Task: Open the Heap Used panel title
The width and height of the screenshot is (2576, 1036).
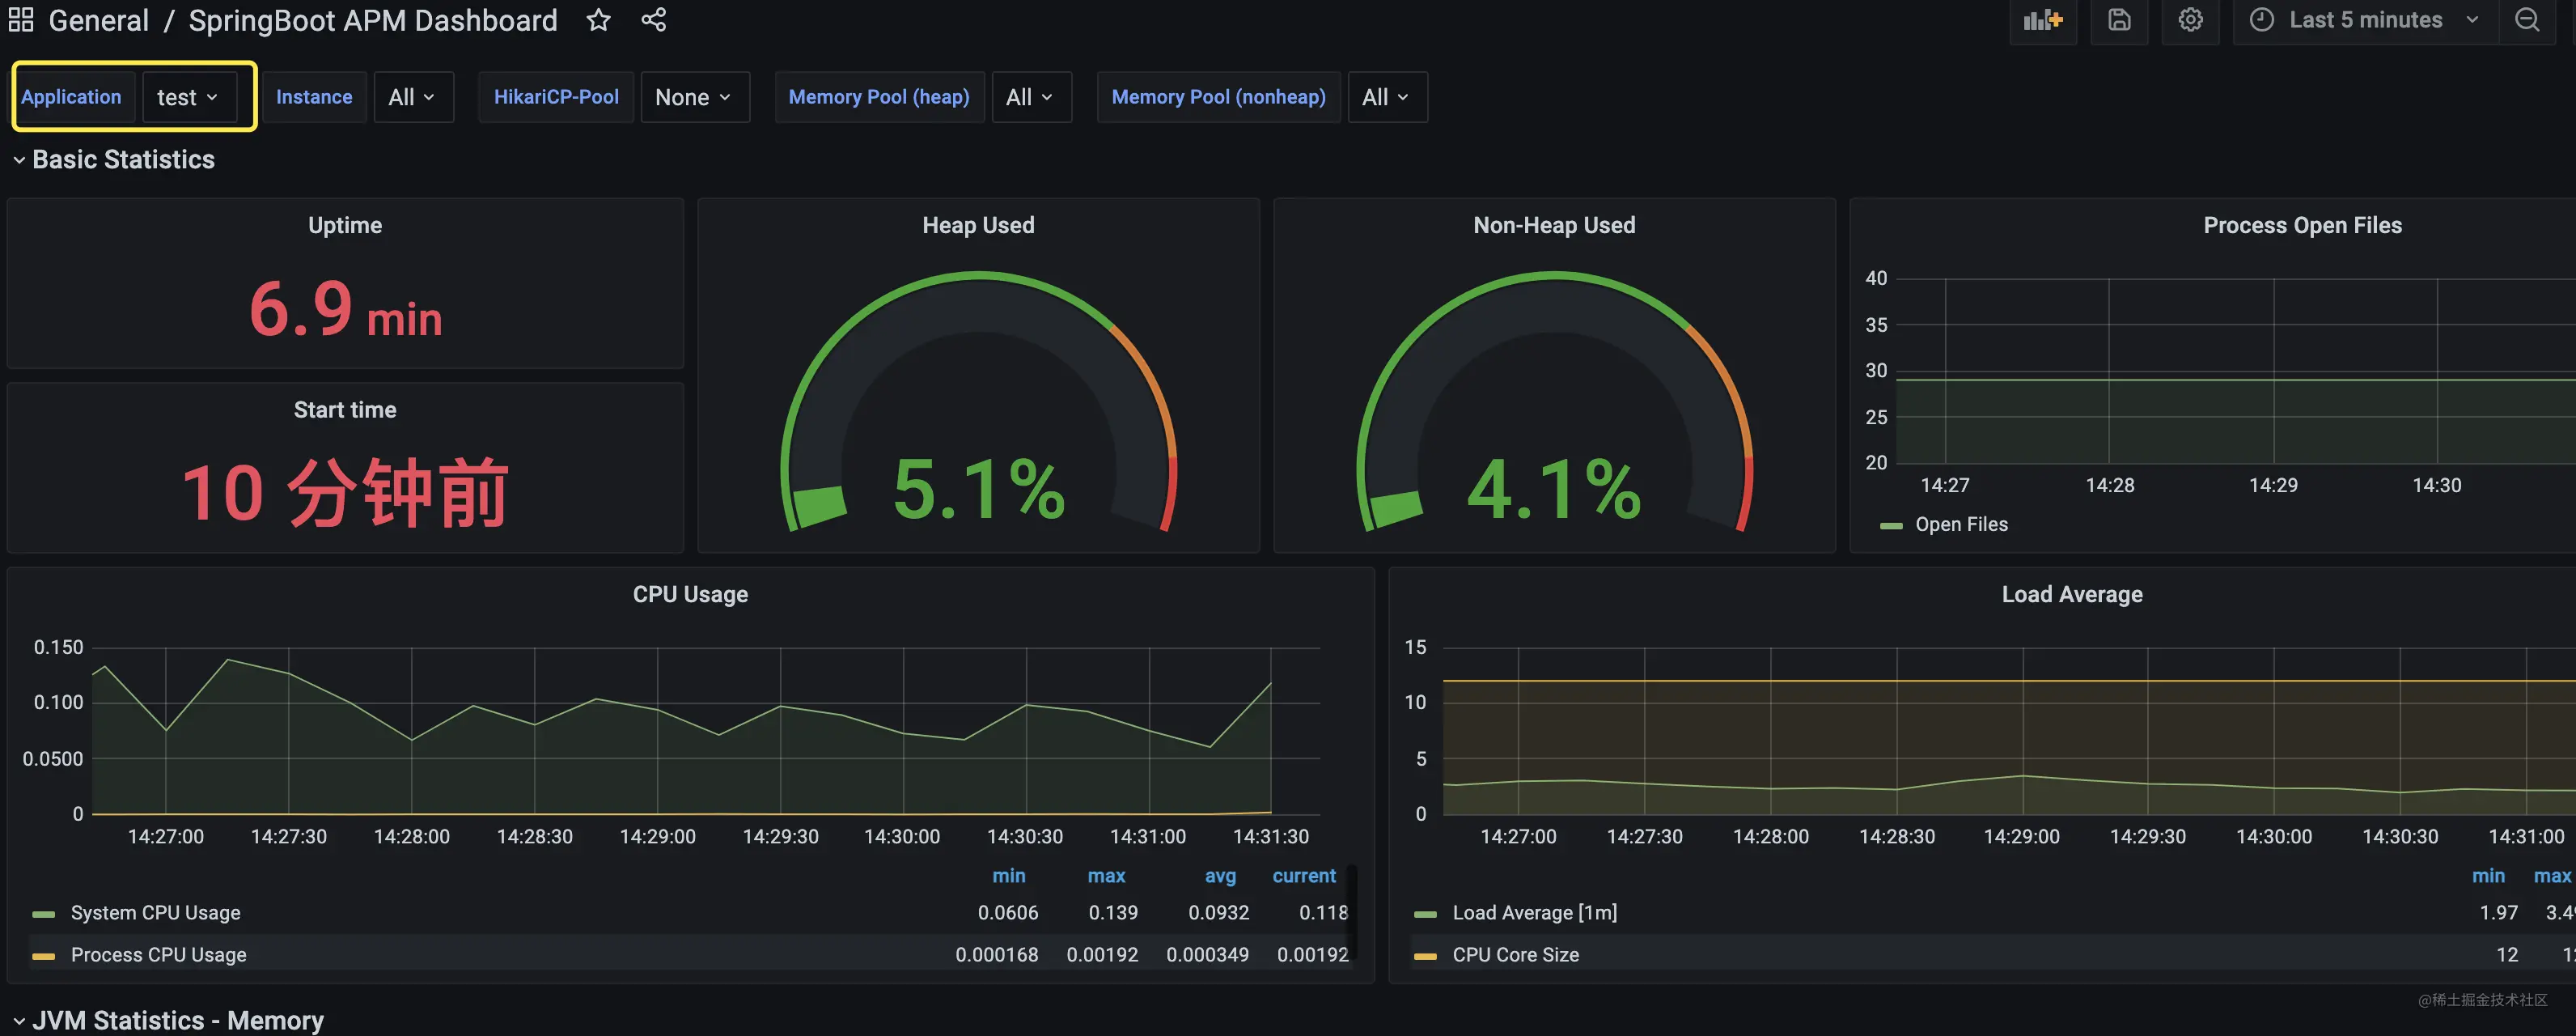Action: (978, 225)
